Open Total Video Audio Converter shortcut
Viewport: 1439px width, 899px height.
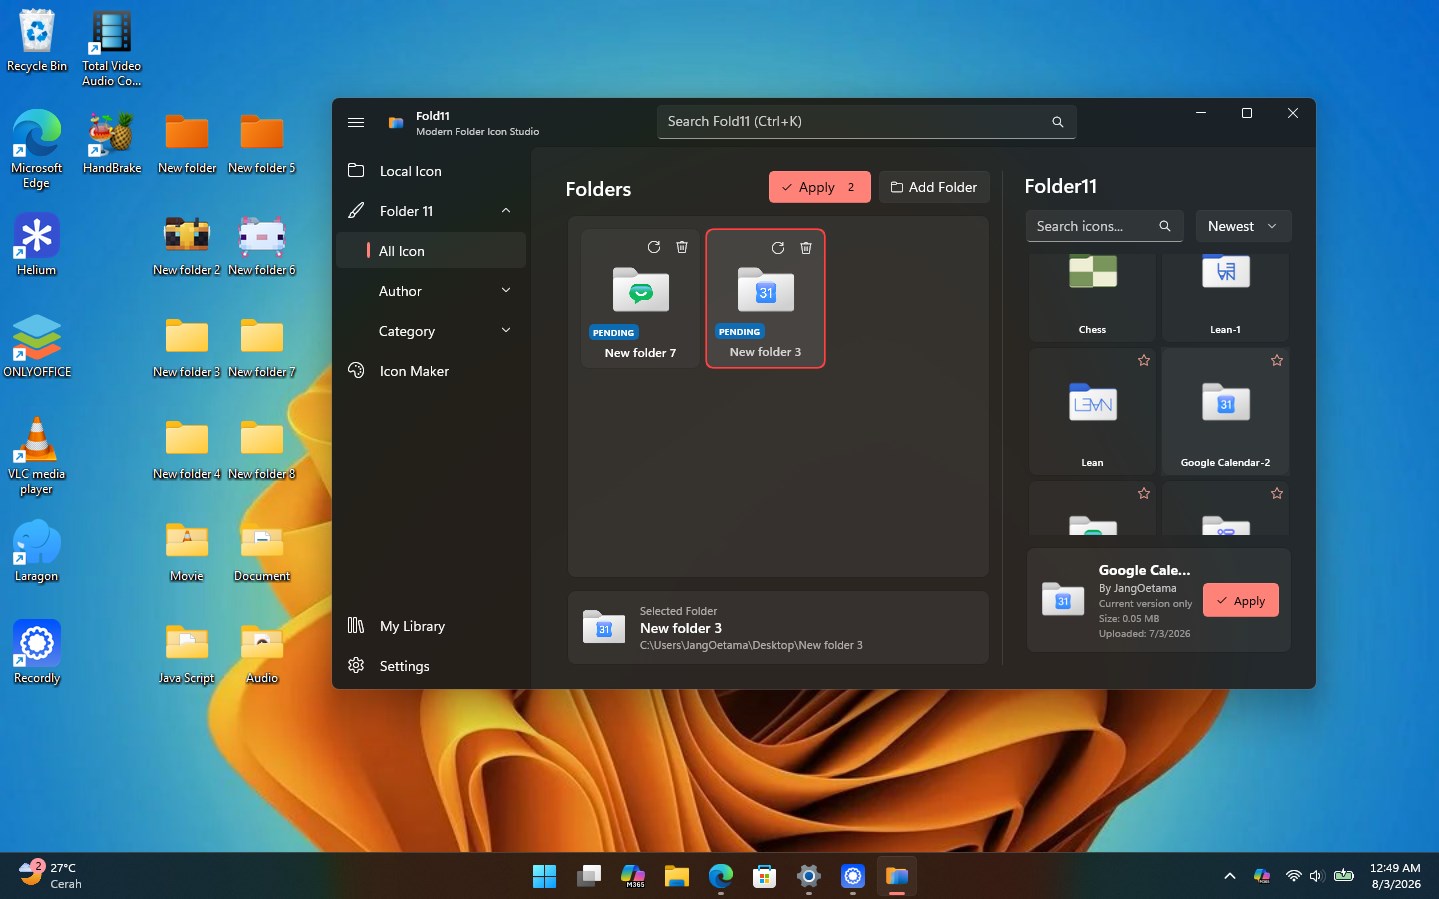pos(111,49)
